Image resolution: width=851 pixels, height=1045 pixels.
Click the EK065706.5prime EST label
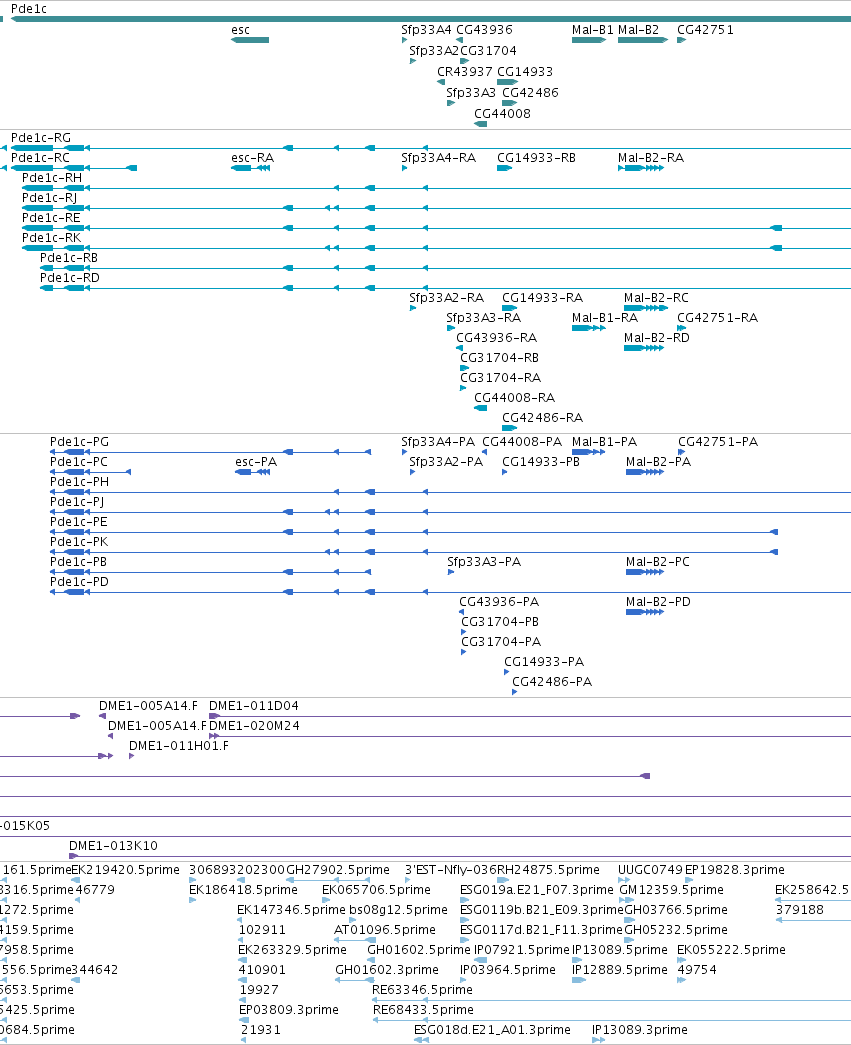(x=377, y=890)
